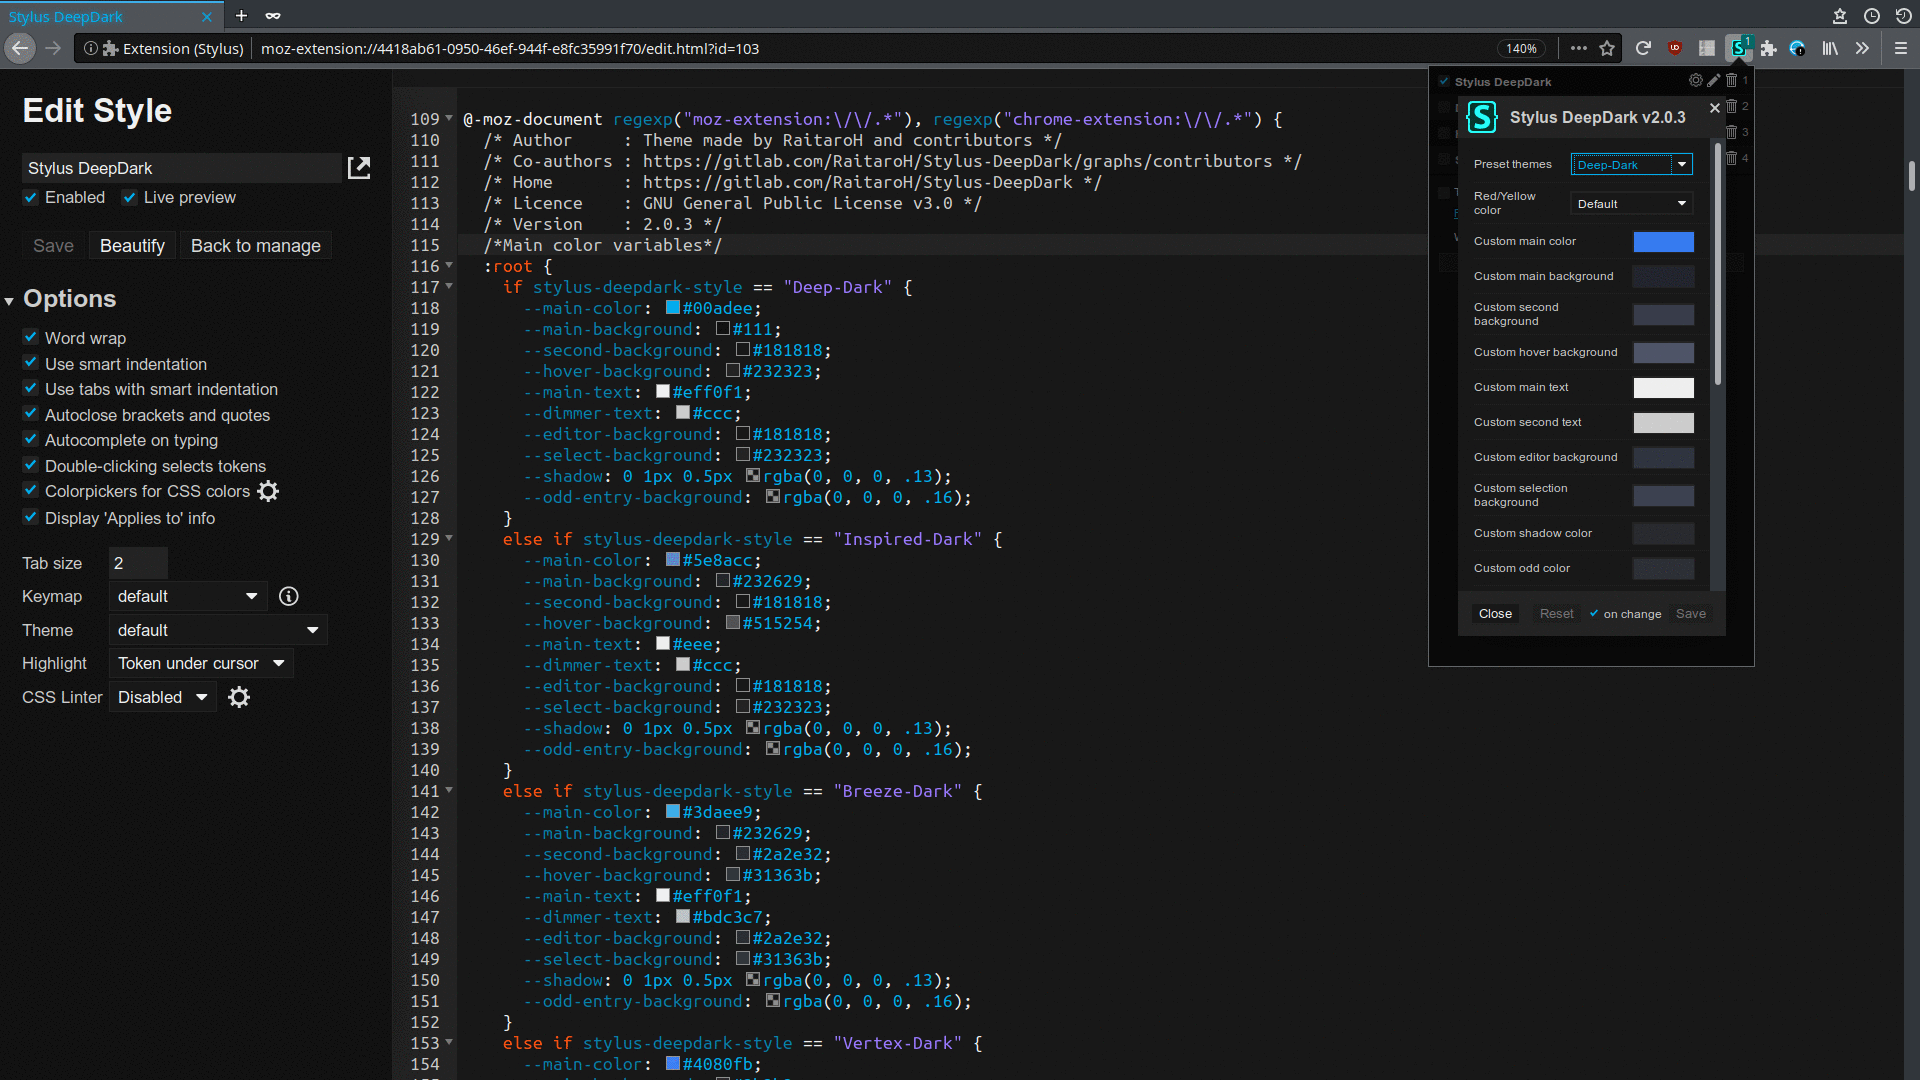This screenshot has width=1920, height=1080.
Task: Click the Tab size input field
Action: [x=137, y=563]
